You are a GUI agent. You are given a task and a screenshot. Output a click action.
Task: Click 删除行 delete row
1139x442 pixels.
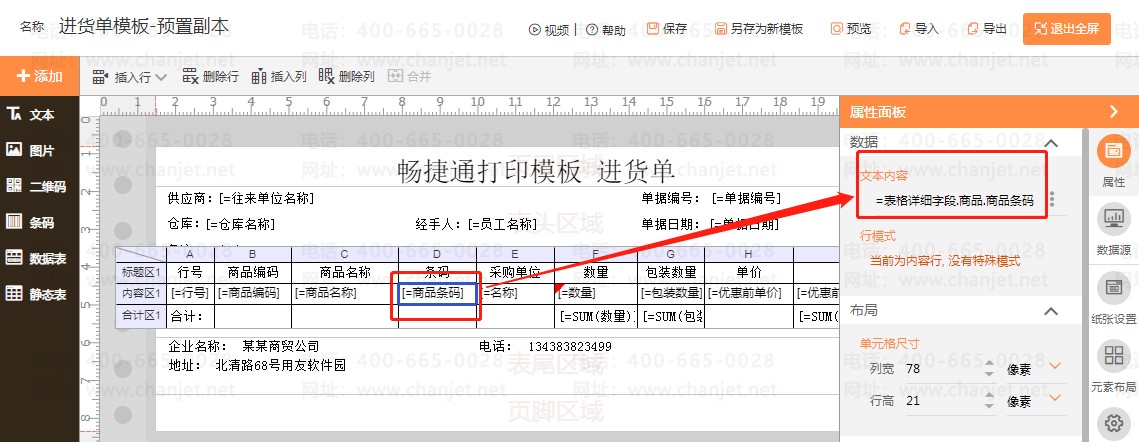211,76
